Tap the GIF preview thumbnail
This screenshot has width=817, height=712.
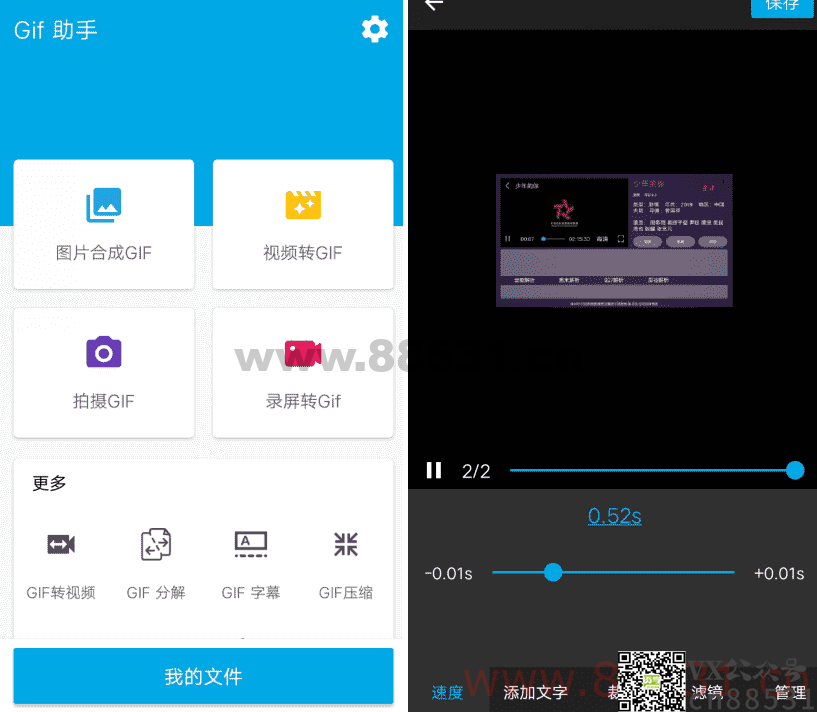pyautogui.click(x=614, y=240)
